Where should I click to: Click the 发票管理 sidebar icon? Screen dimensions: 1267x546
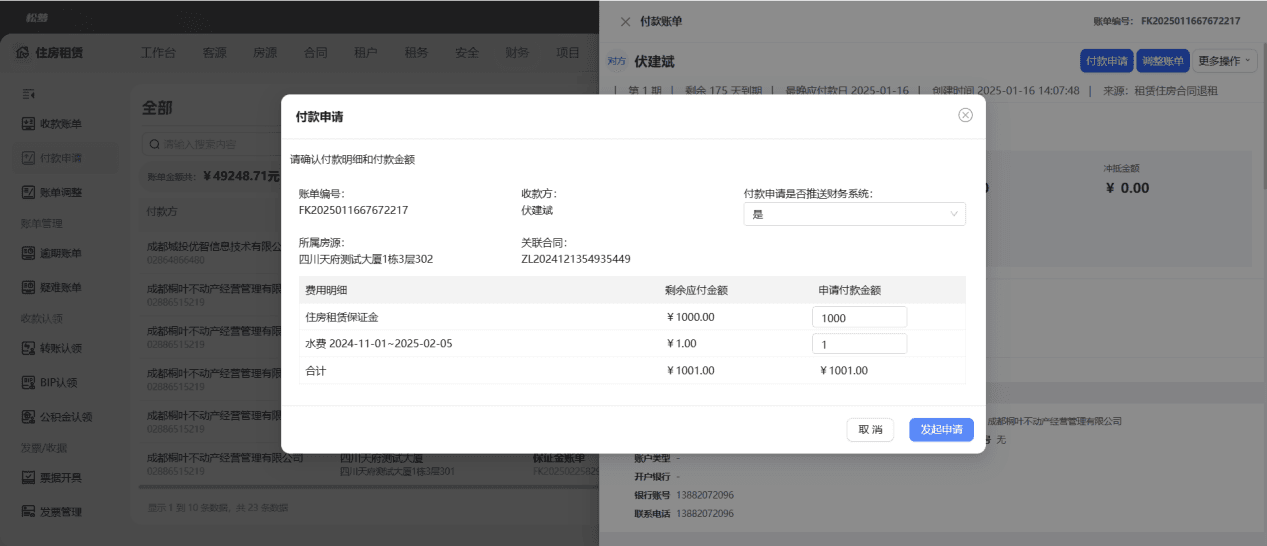tap(29, 511)
